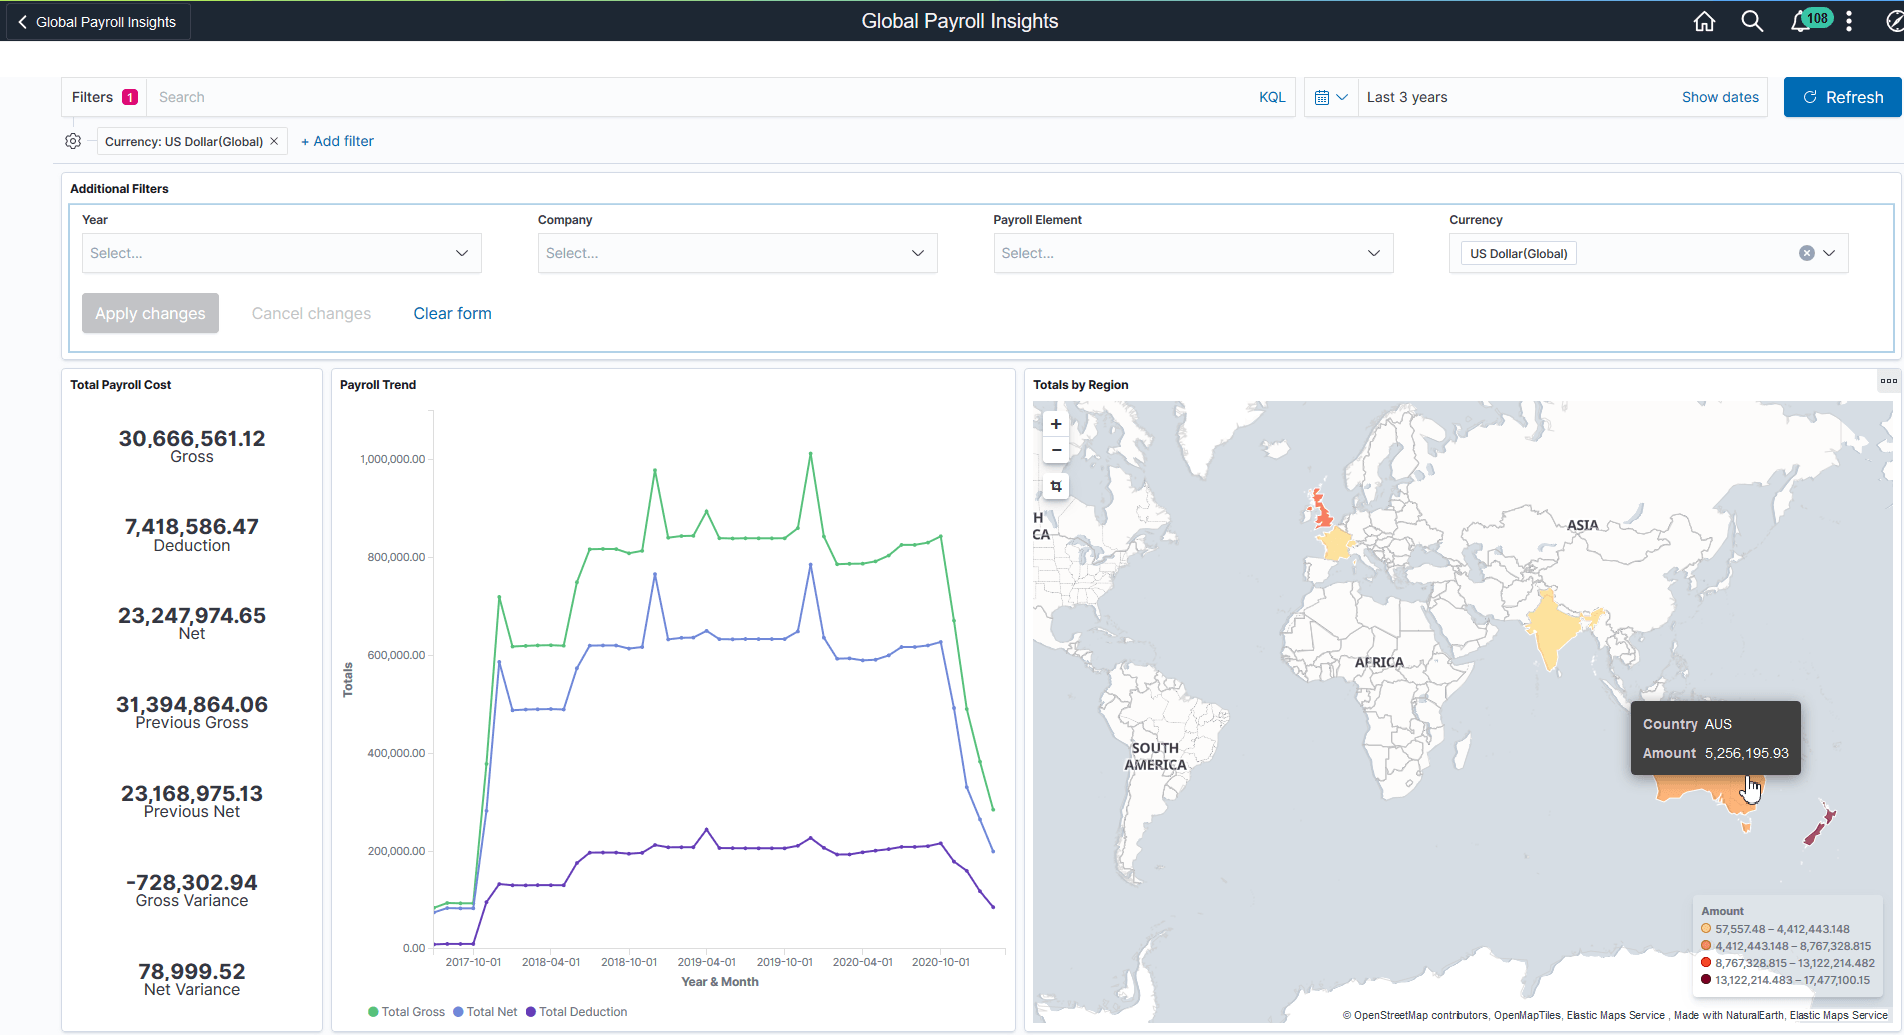
Task: Open Totals by Region panel options
Action: click(x=1888, y=381)
